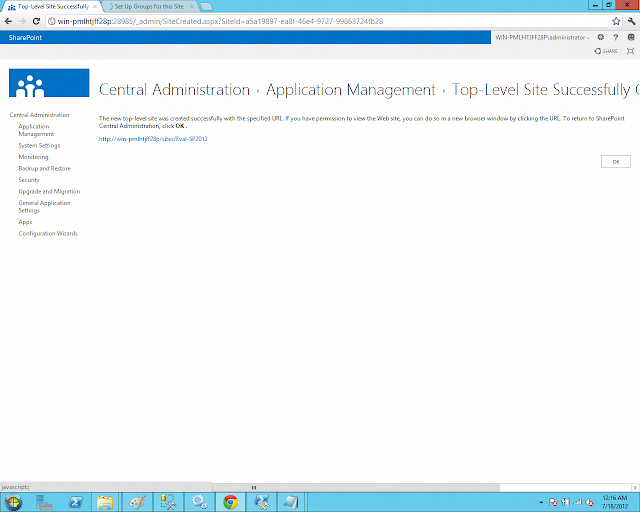Open Backup and Restore in left navigation
The height and width of the screenshot is (512, 640).
pos(44,168)
